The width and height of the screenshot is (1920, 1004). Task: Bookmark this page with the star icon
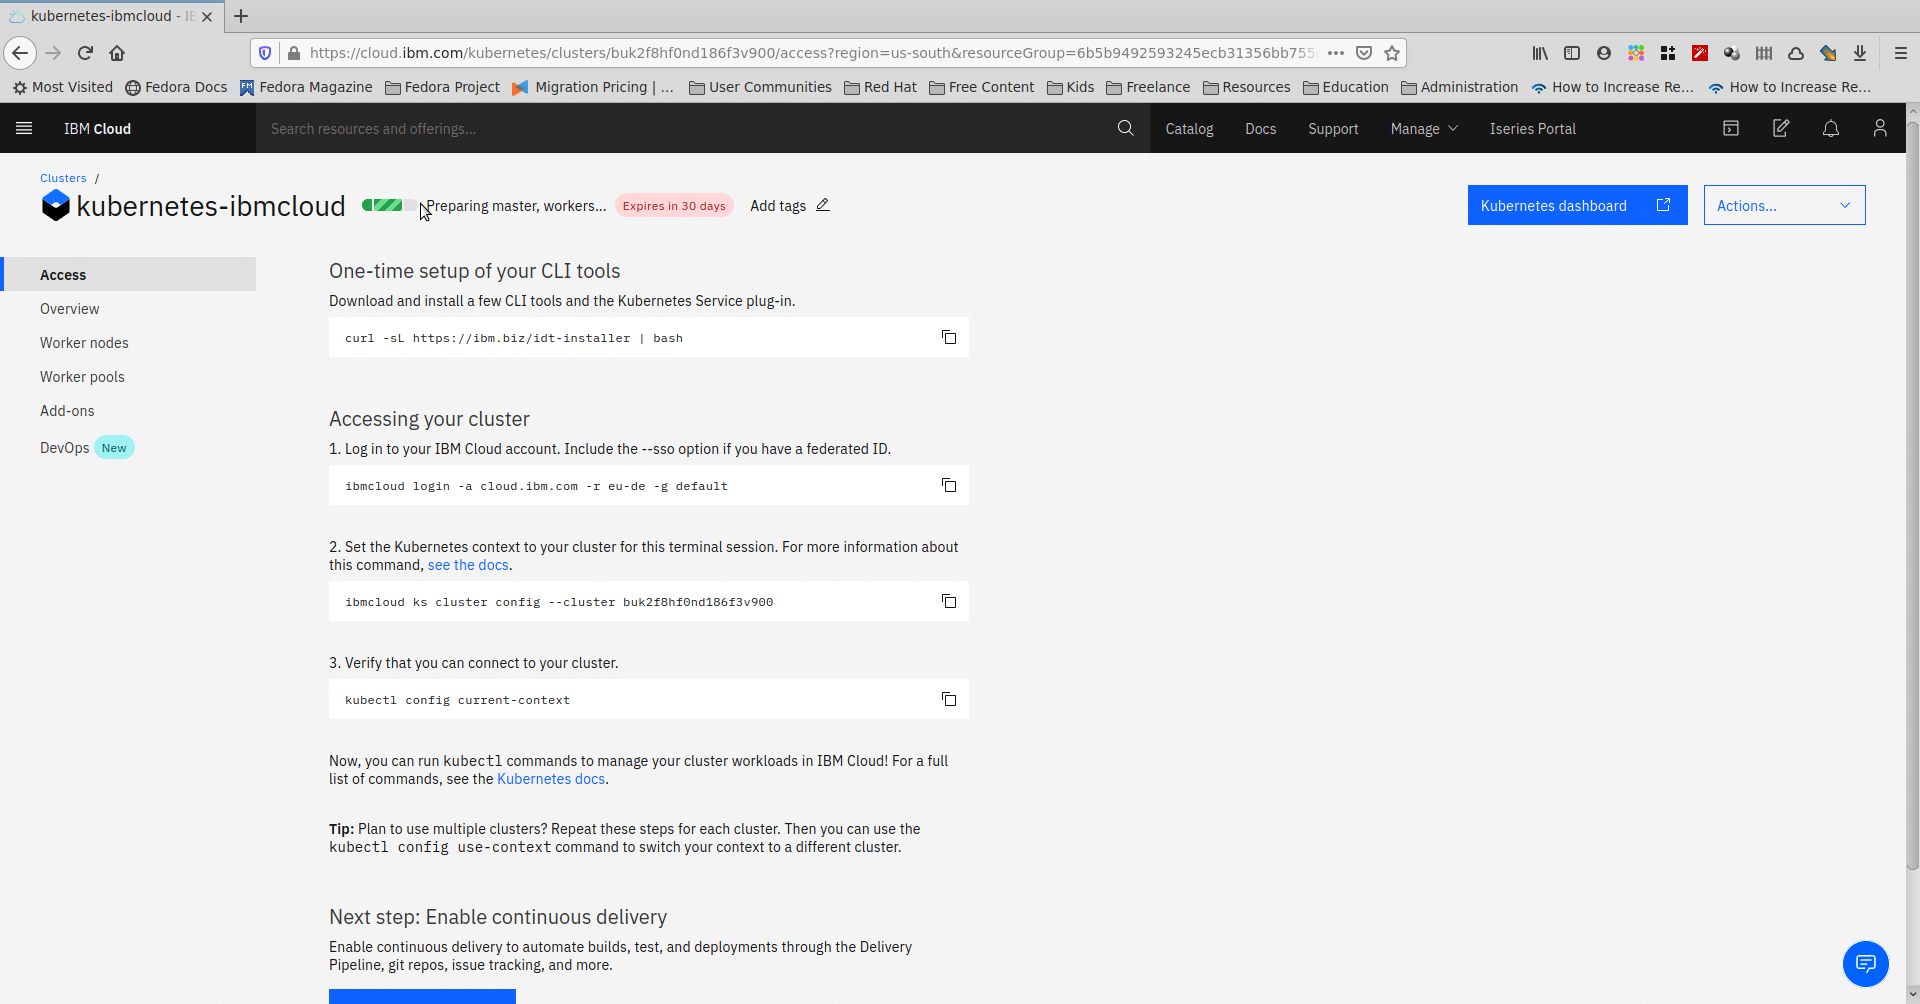coord(1392,53)
